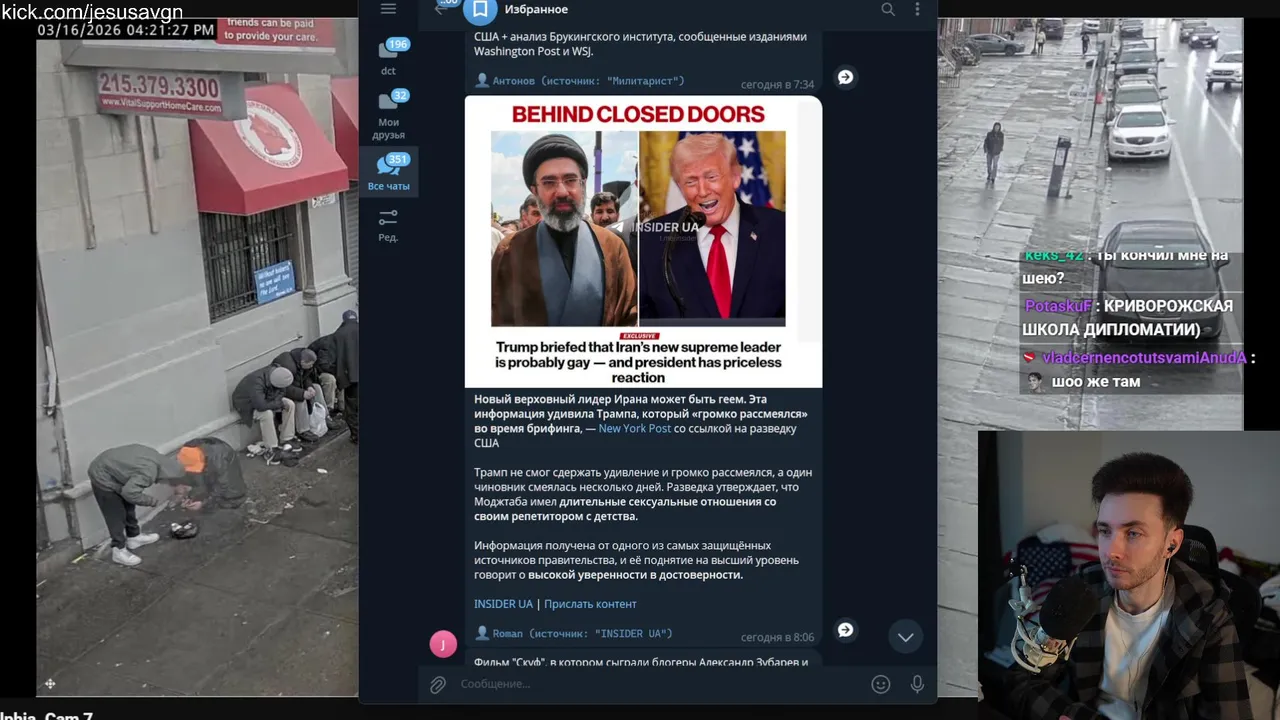The height and width of the screenshot is (720, 1280).
Task: Click the сегодня в 7:34 timestamp
Action: pyautogui.click(x=777, y=85)
